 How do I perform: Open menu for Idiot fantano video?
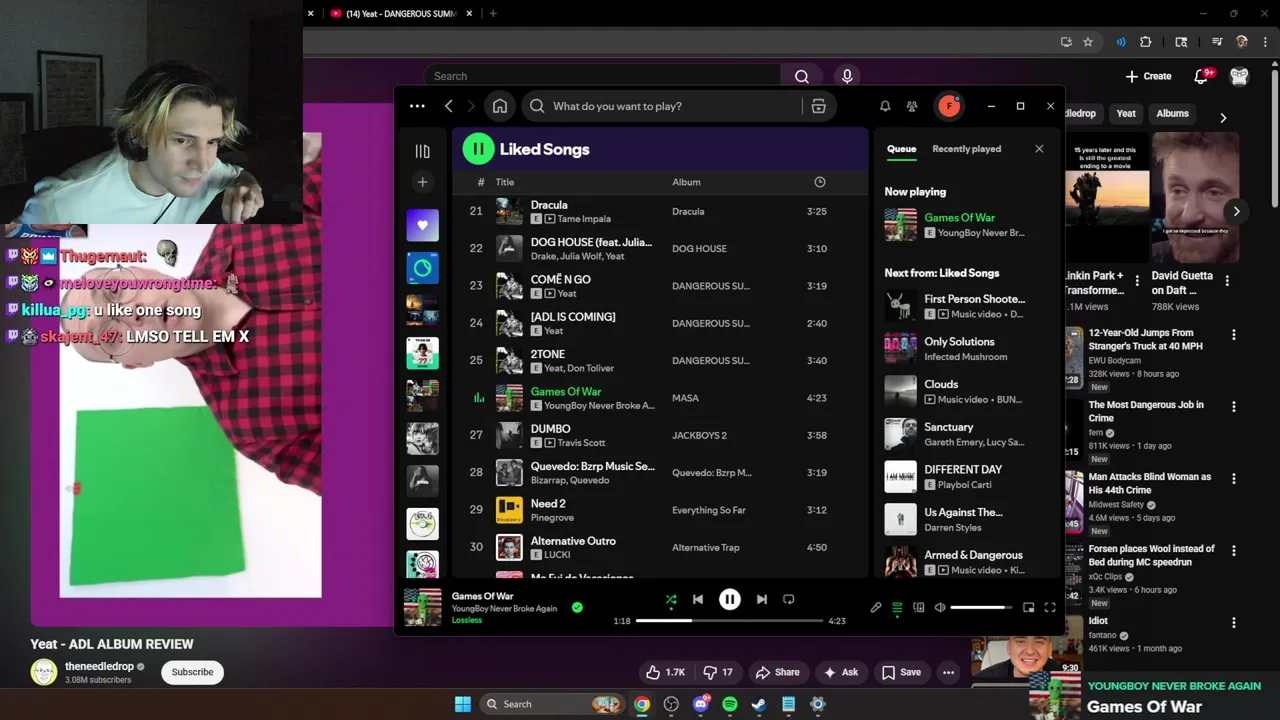tap(1233, 623)
